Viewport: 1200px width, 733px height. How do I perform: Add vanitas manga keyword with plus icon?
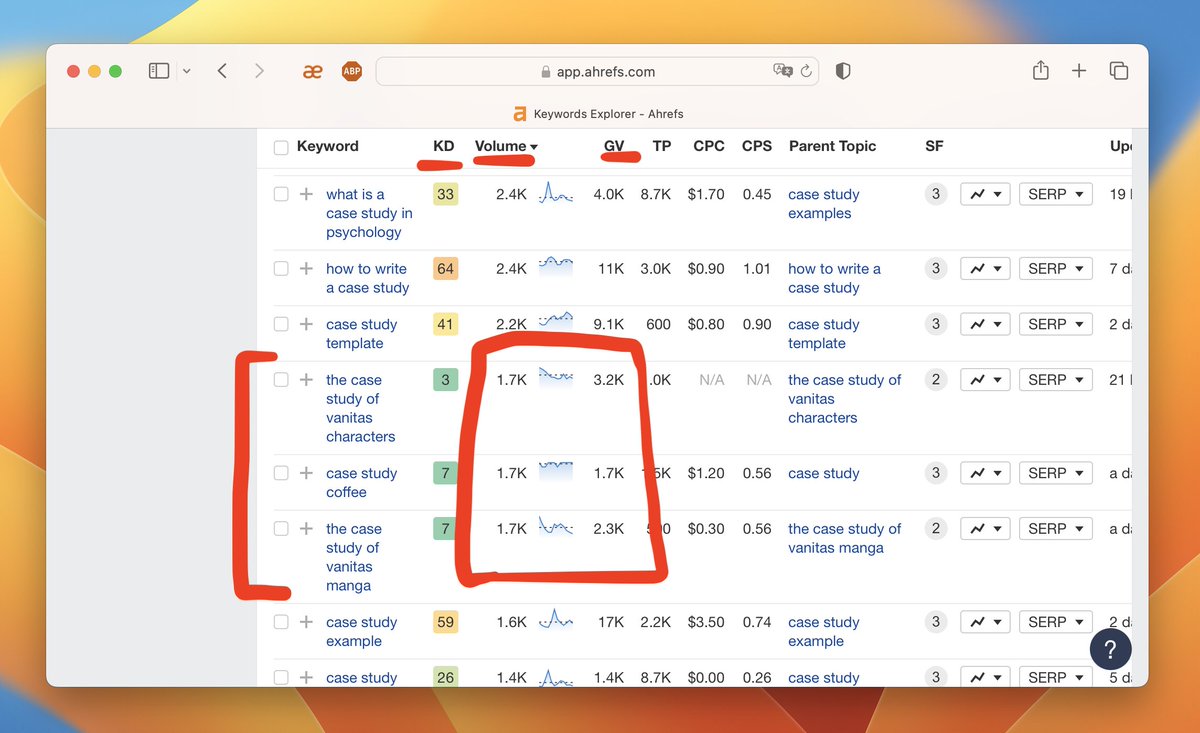(306, 528)
